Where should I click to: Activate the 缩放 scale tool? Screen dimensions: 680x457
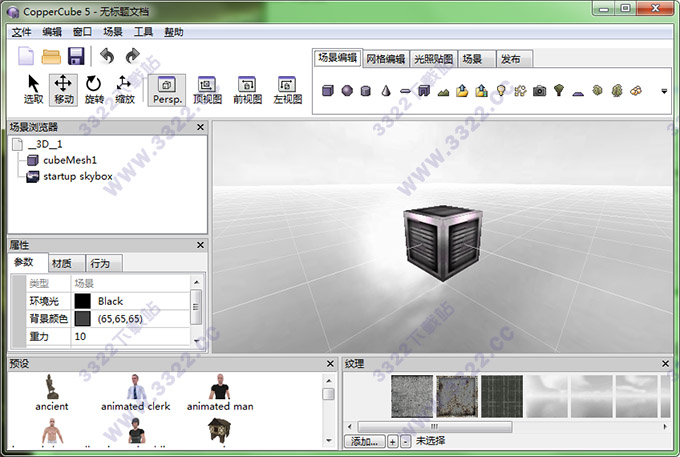(124, 89)
